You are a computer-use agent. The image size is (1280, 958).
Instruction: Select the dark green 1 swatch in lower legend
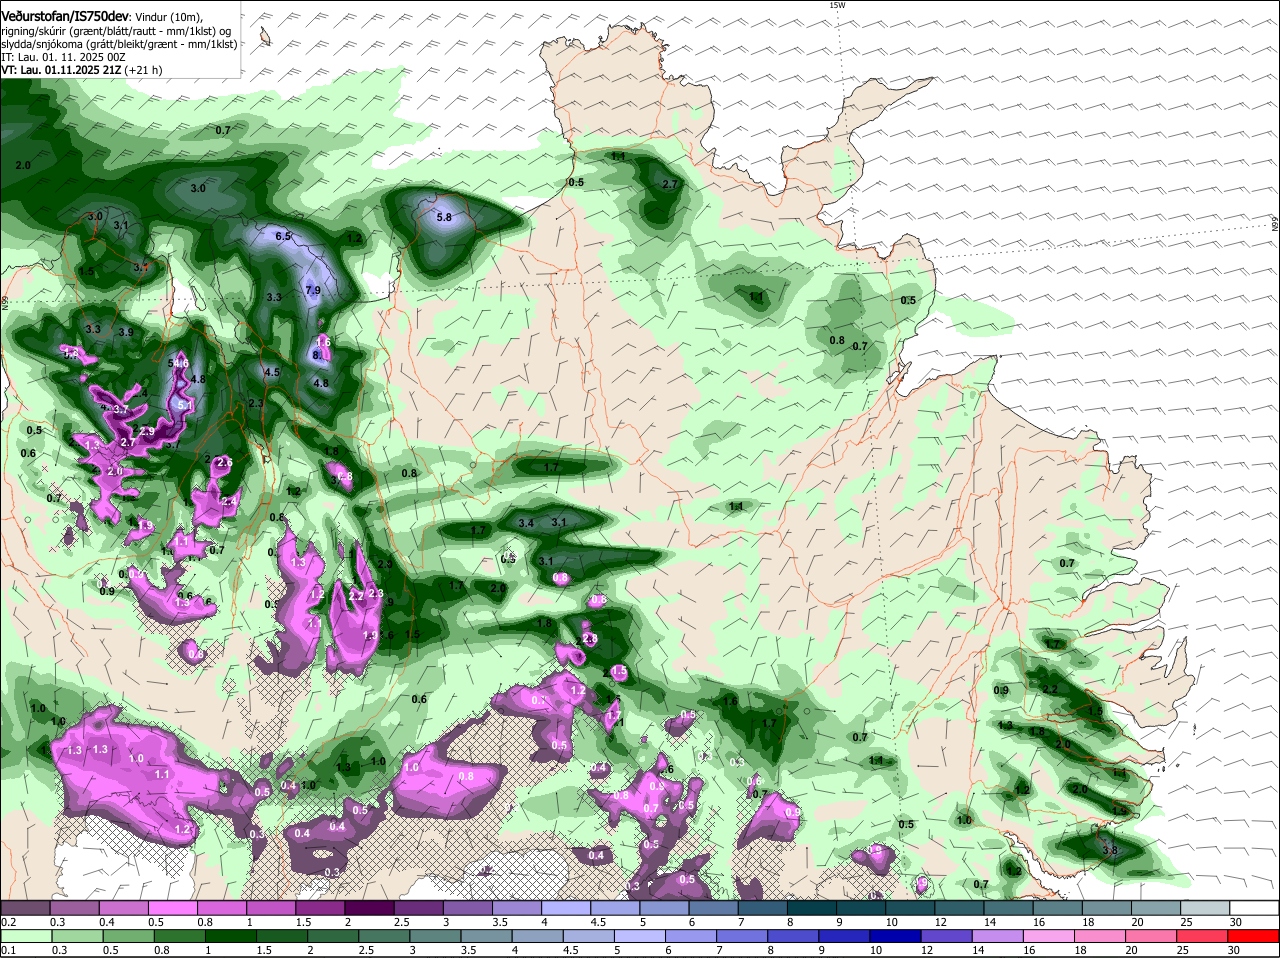(230, 936)
